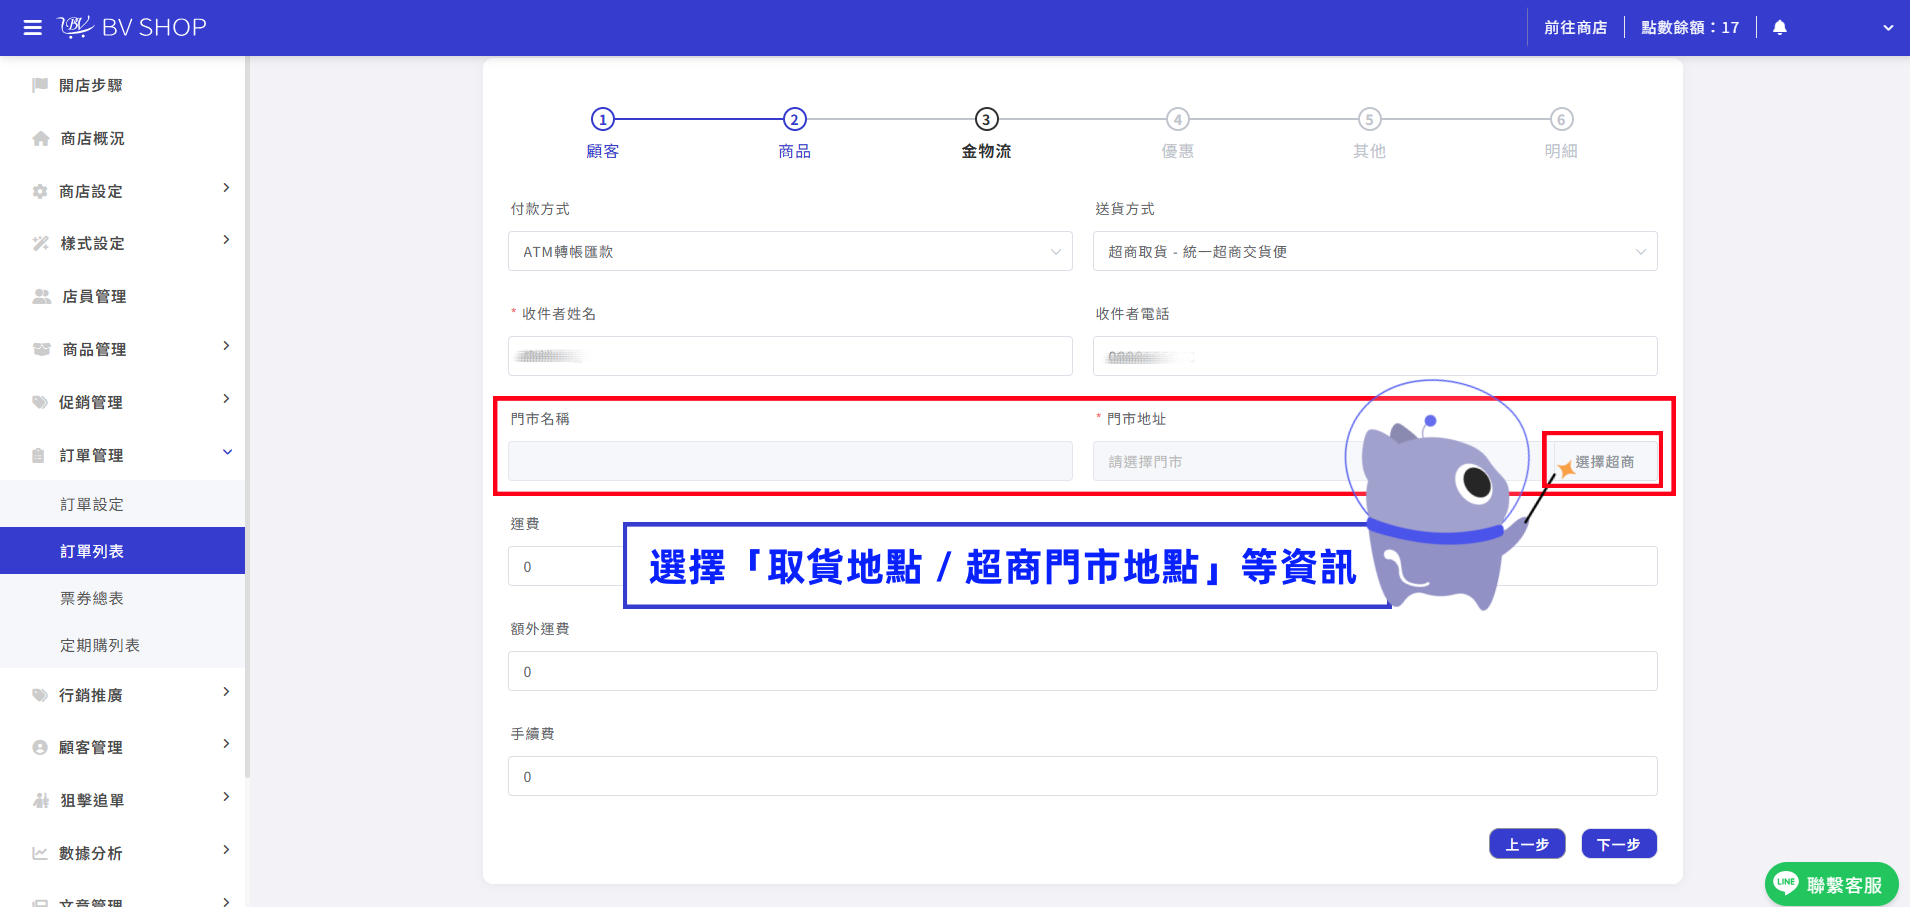Click the 手續費 input field
Screen dimensions: 1910x907
pyautogui.click(x=1082, y=776)
